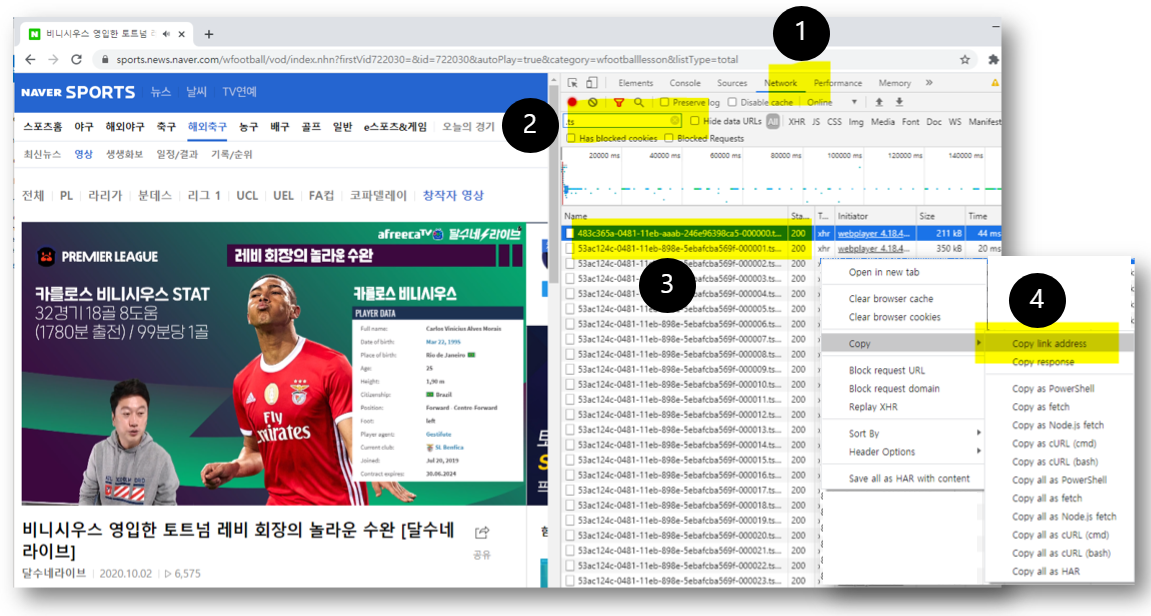The image size is (1151, 616).
Task: Filter requests by Media
Action: pos(882,122)
